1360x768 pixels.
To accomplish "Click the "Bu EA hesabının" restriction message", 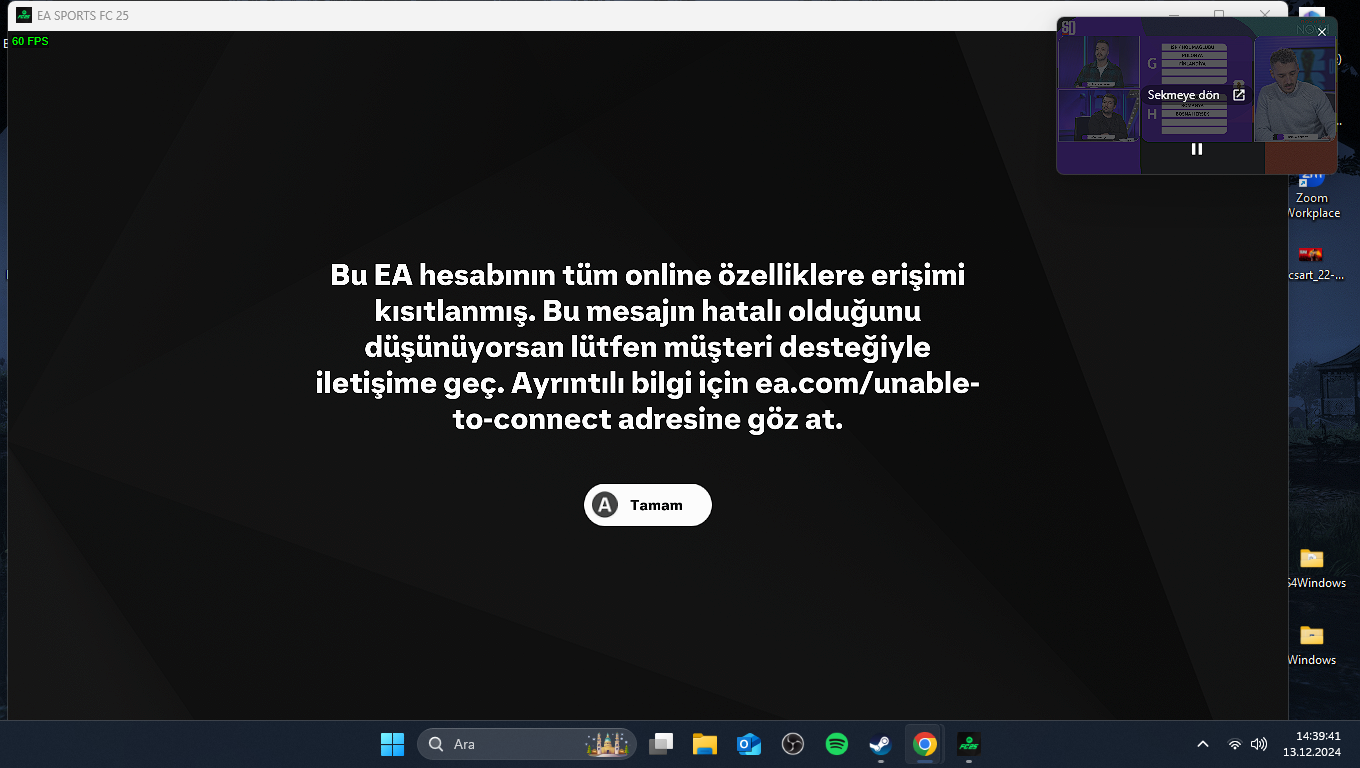I will coord(647,347).
